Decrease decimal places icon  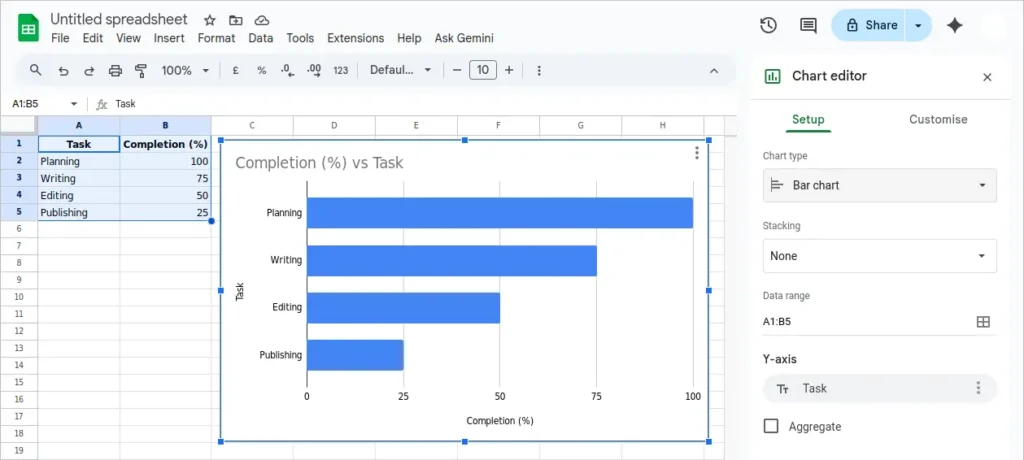point(288,71)
